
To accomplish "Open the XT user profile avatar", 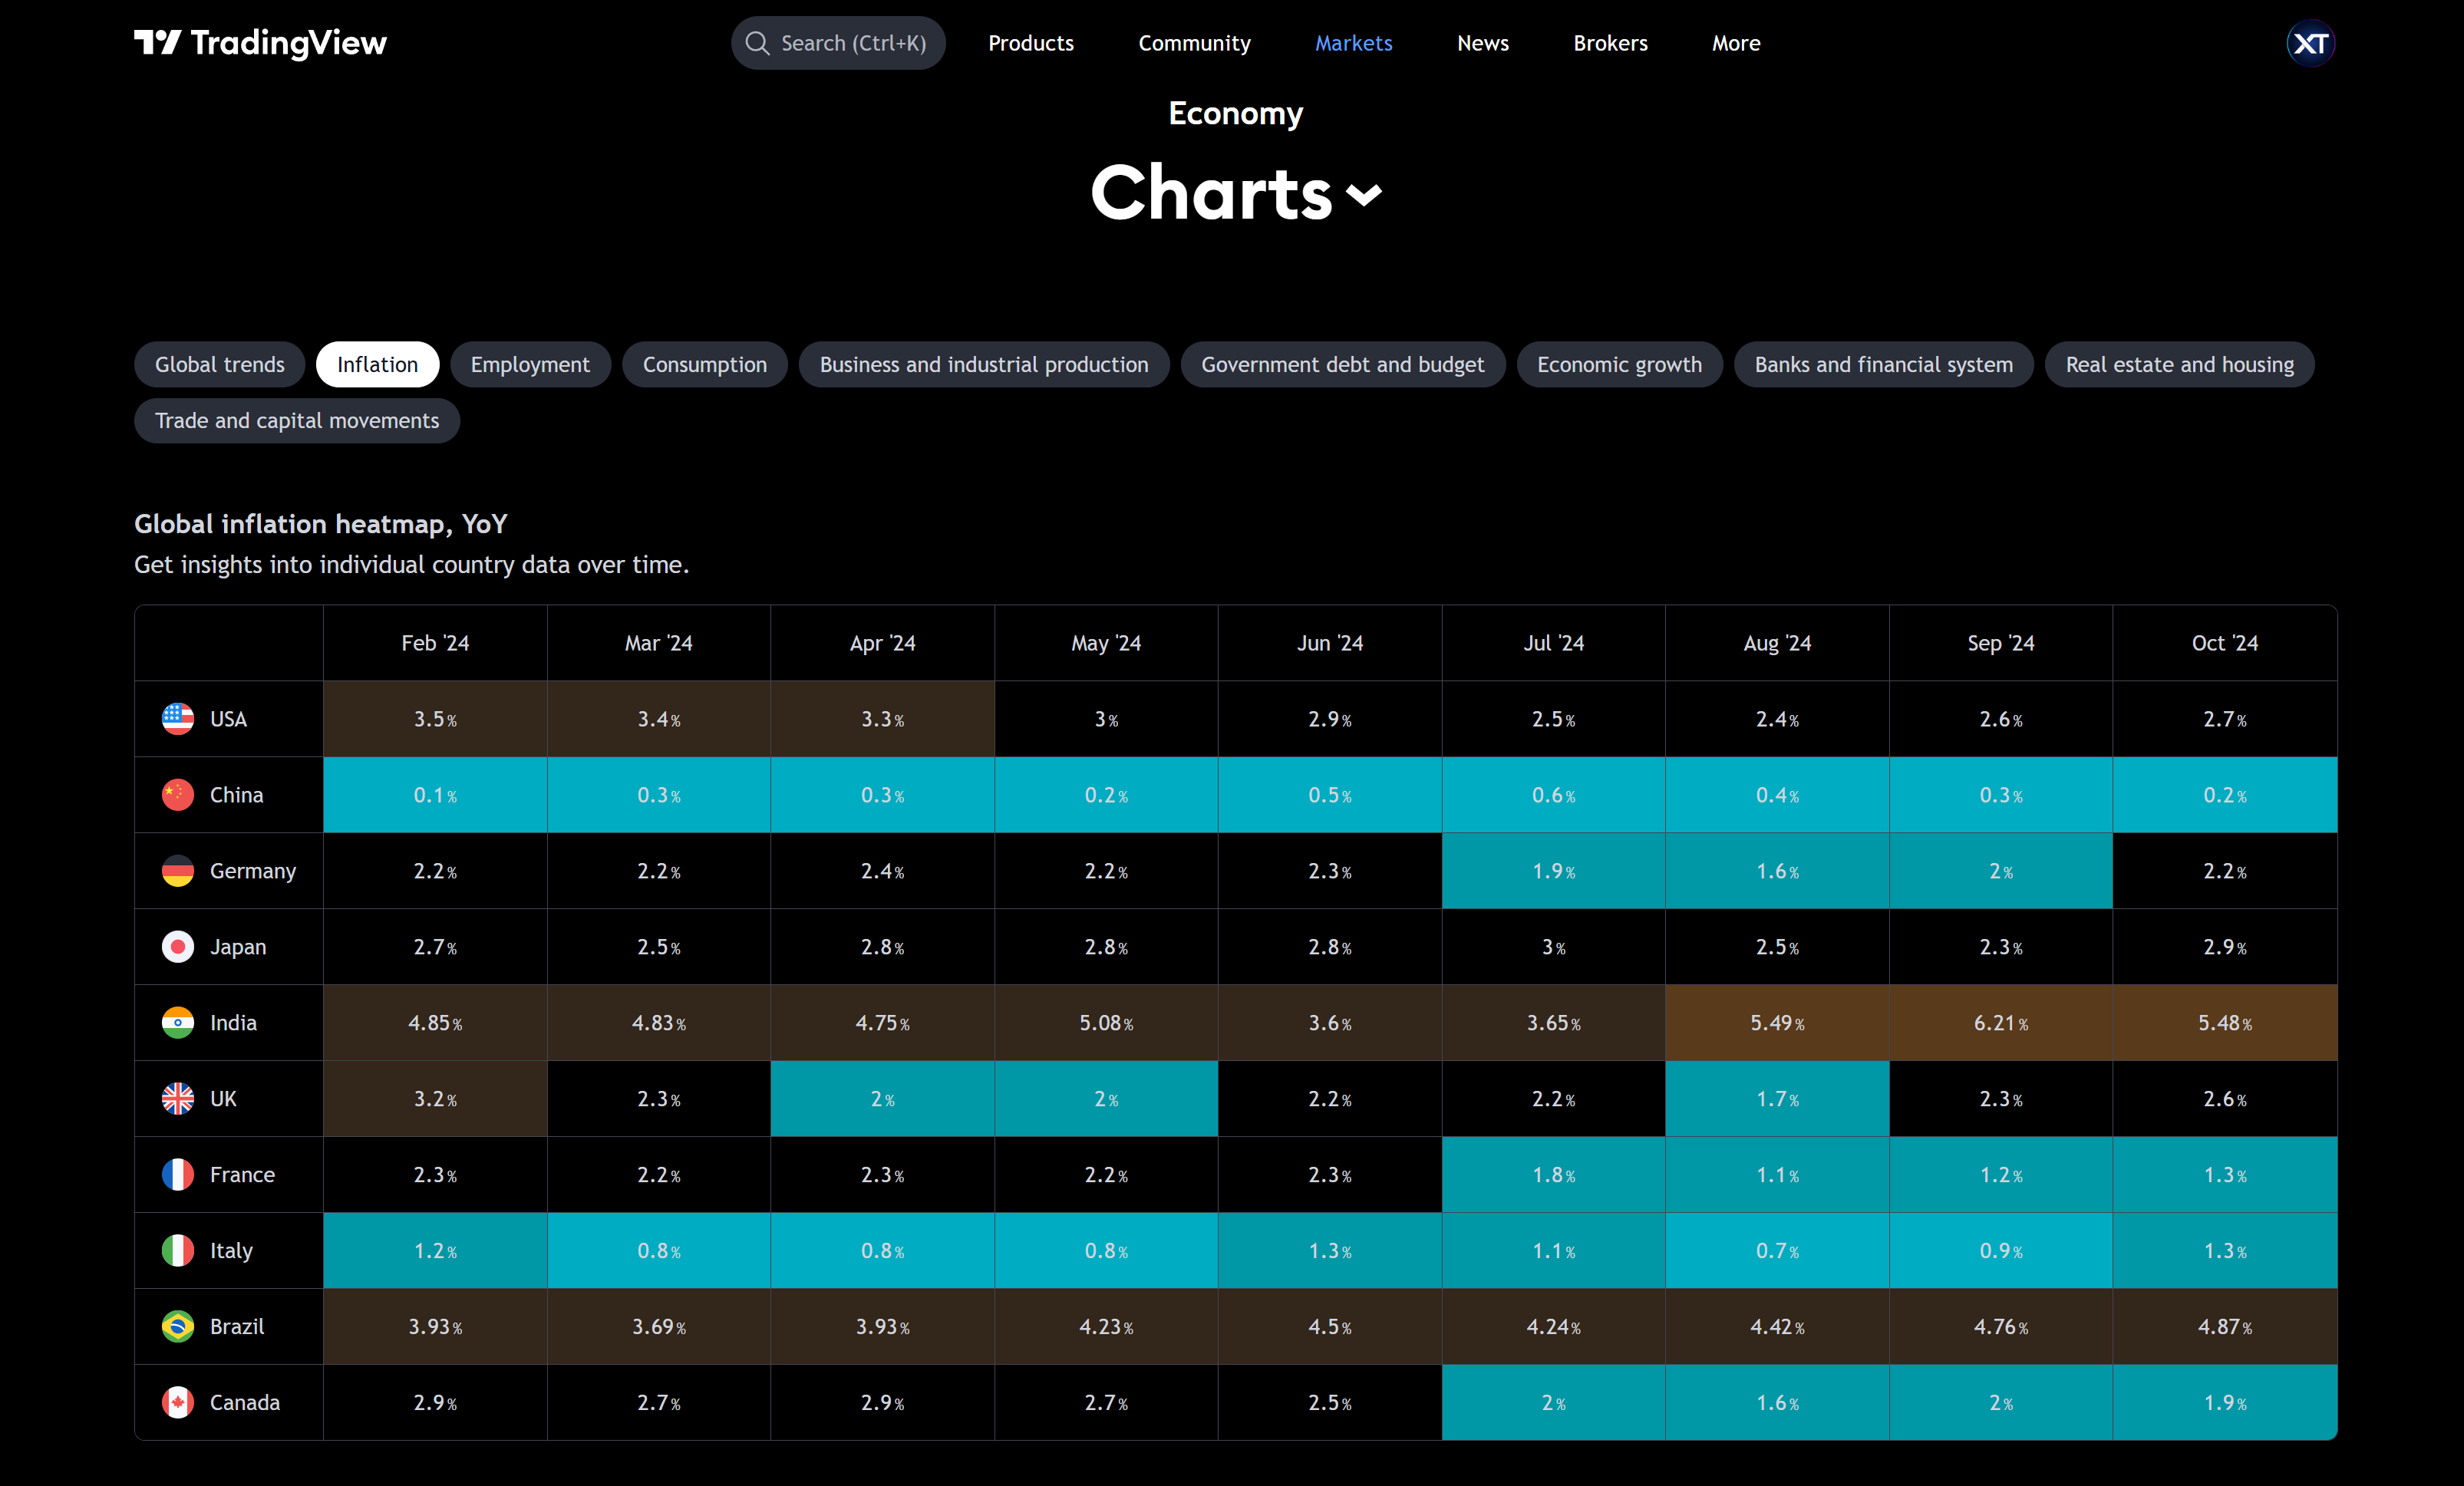I will coord(2309,43).
